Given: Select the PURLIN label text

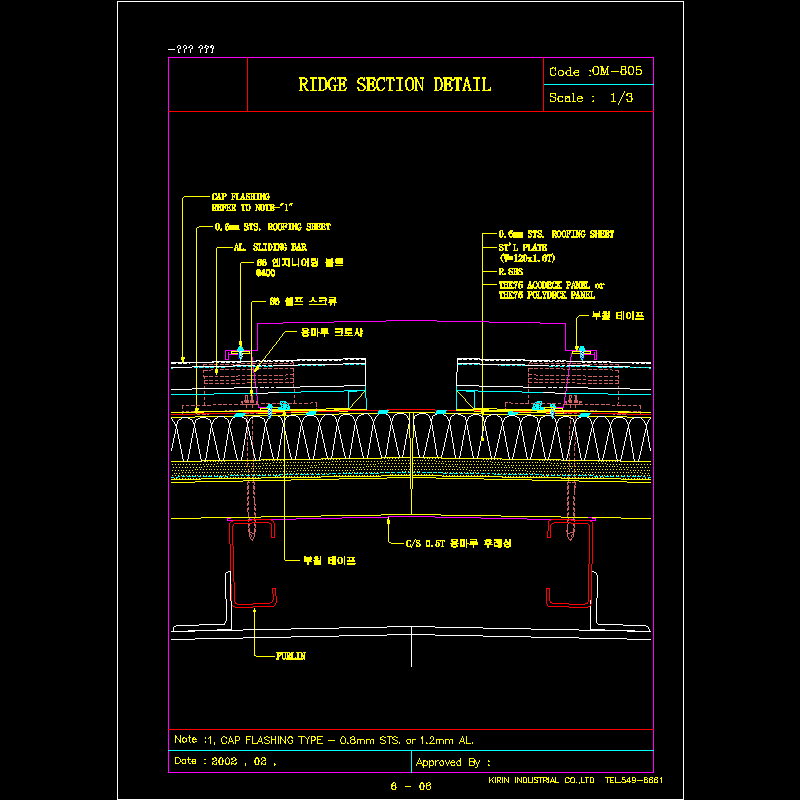Looking at the screenshot, I should point(290,656).
